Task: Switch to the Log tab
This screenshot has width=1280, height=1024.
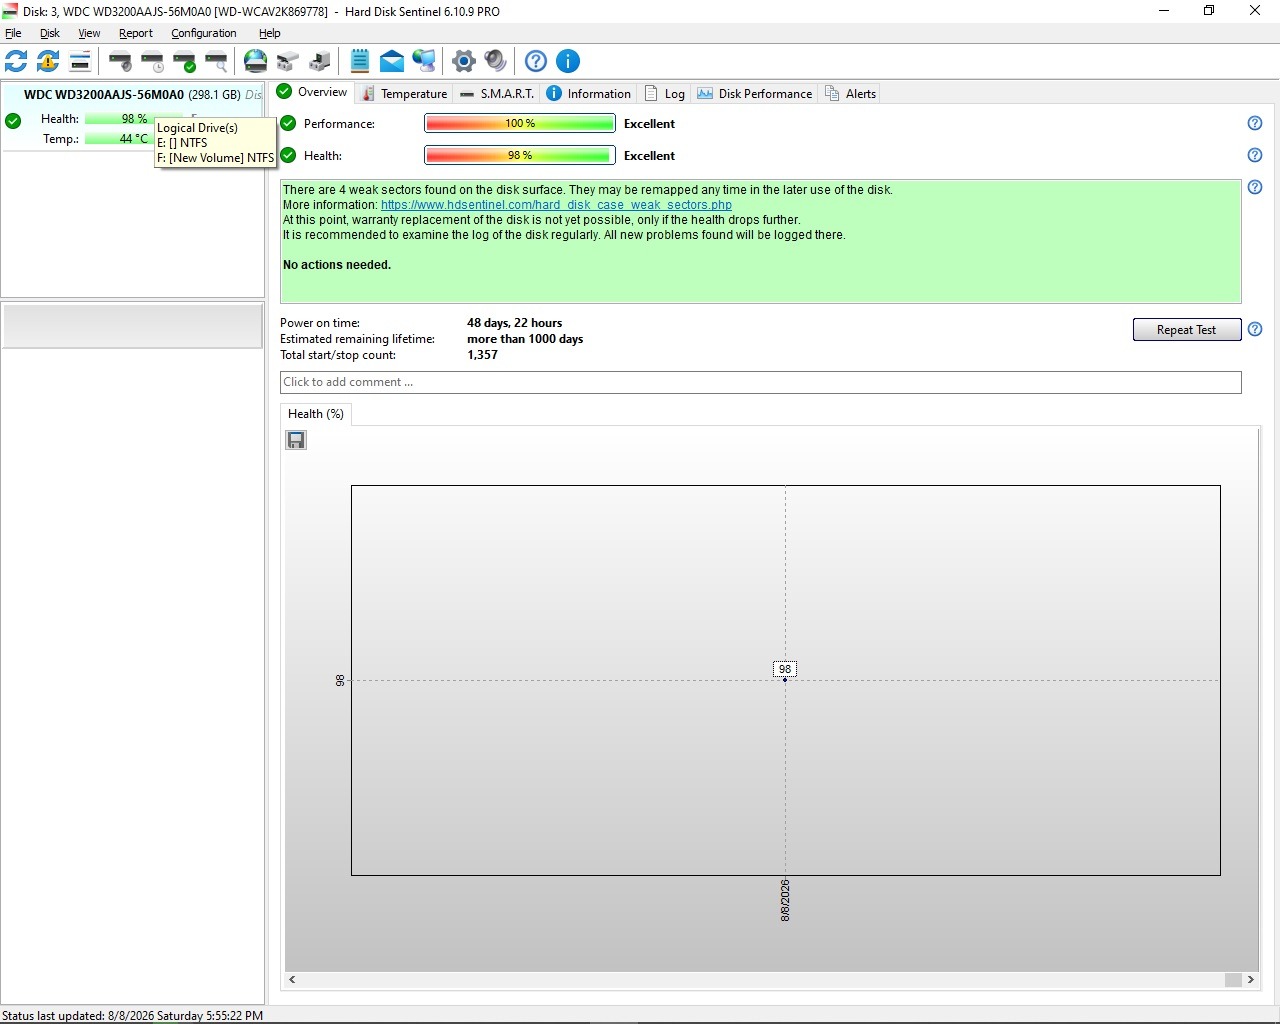Action: coord(665,93)
